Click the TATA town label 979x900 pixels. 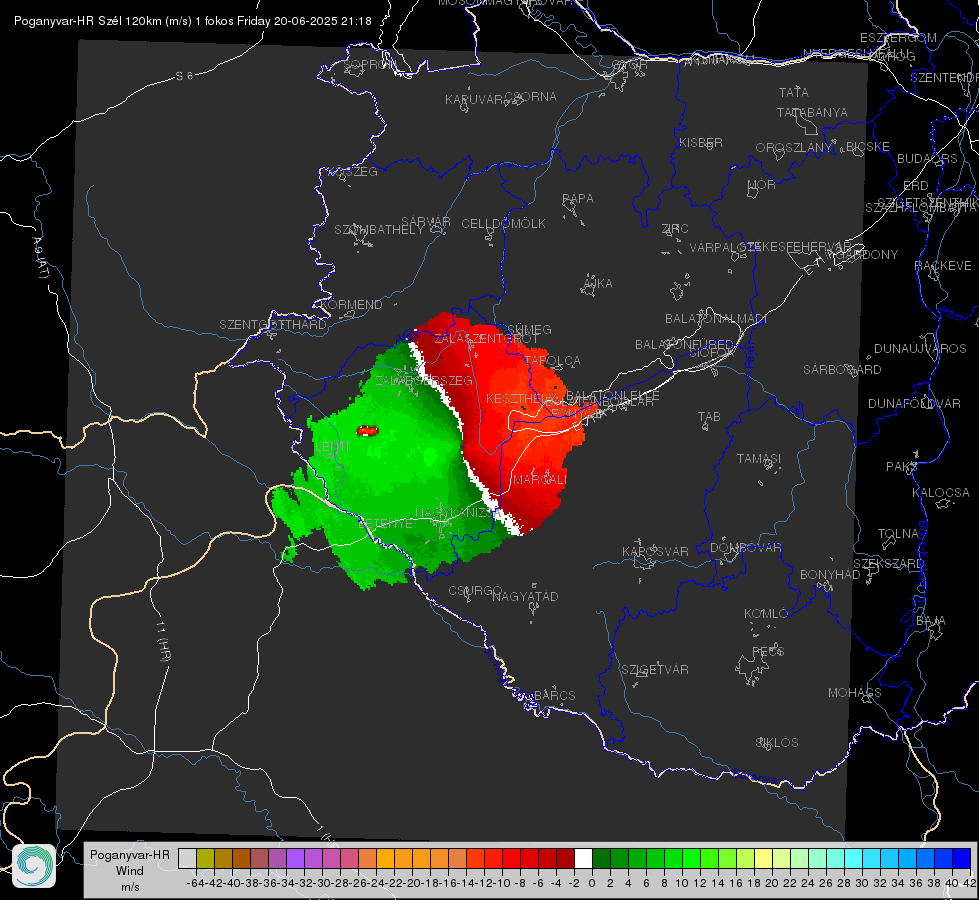tap(794, 92)
